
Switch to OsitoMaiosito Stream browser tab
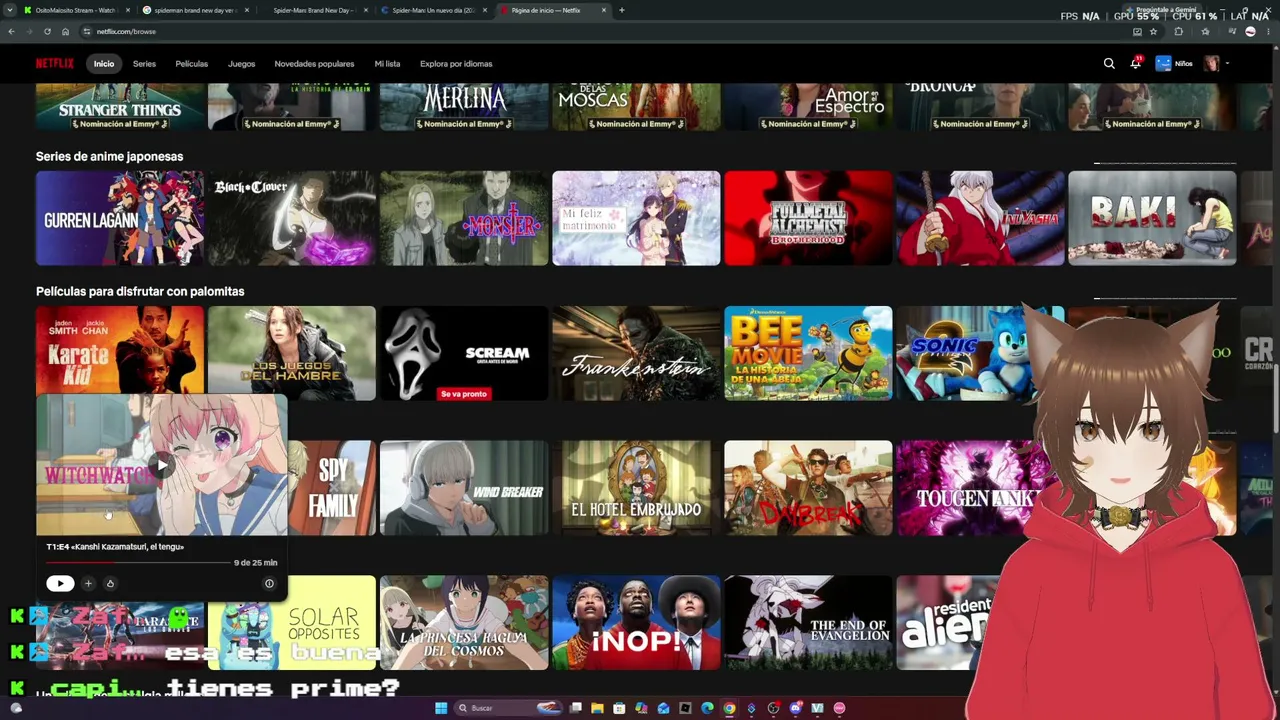point(77,10)
